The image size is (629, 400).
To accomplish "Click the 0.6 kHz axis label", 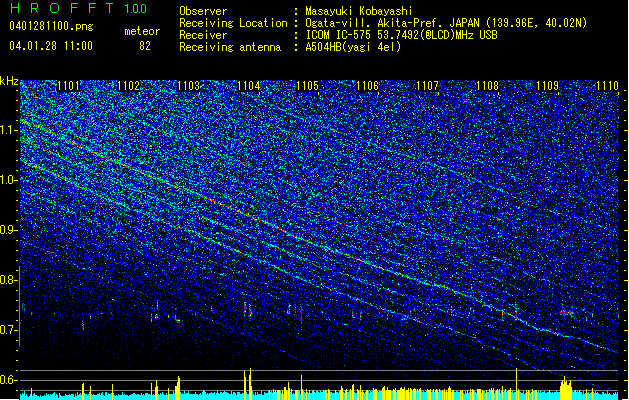I will 9,380.
